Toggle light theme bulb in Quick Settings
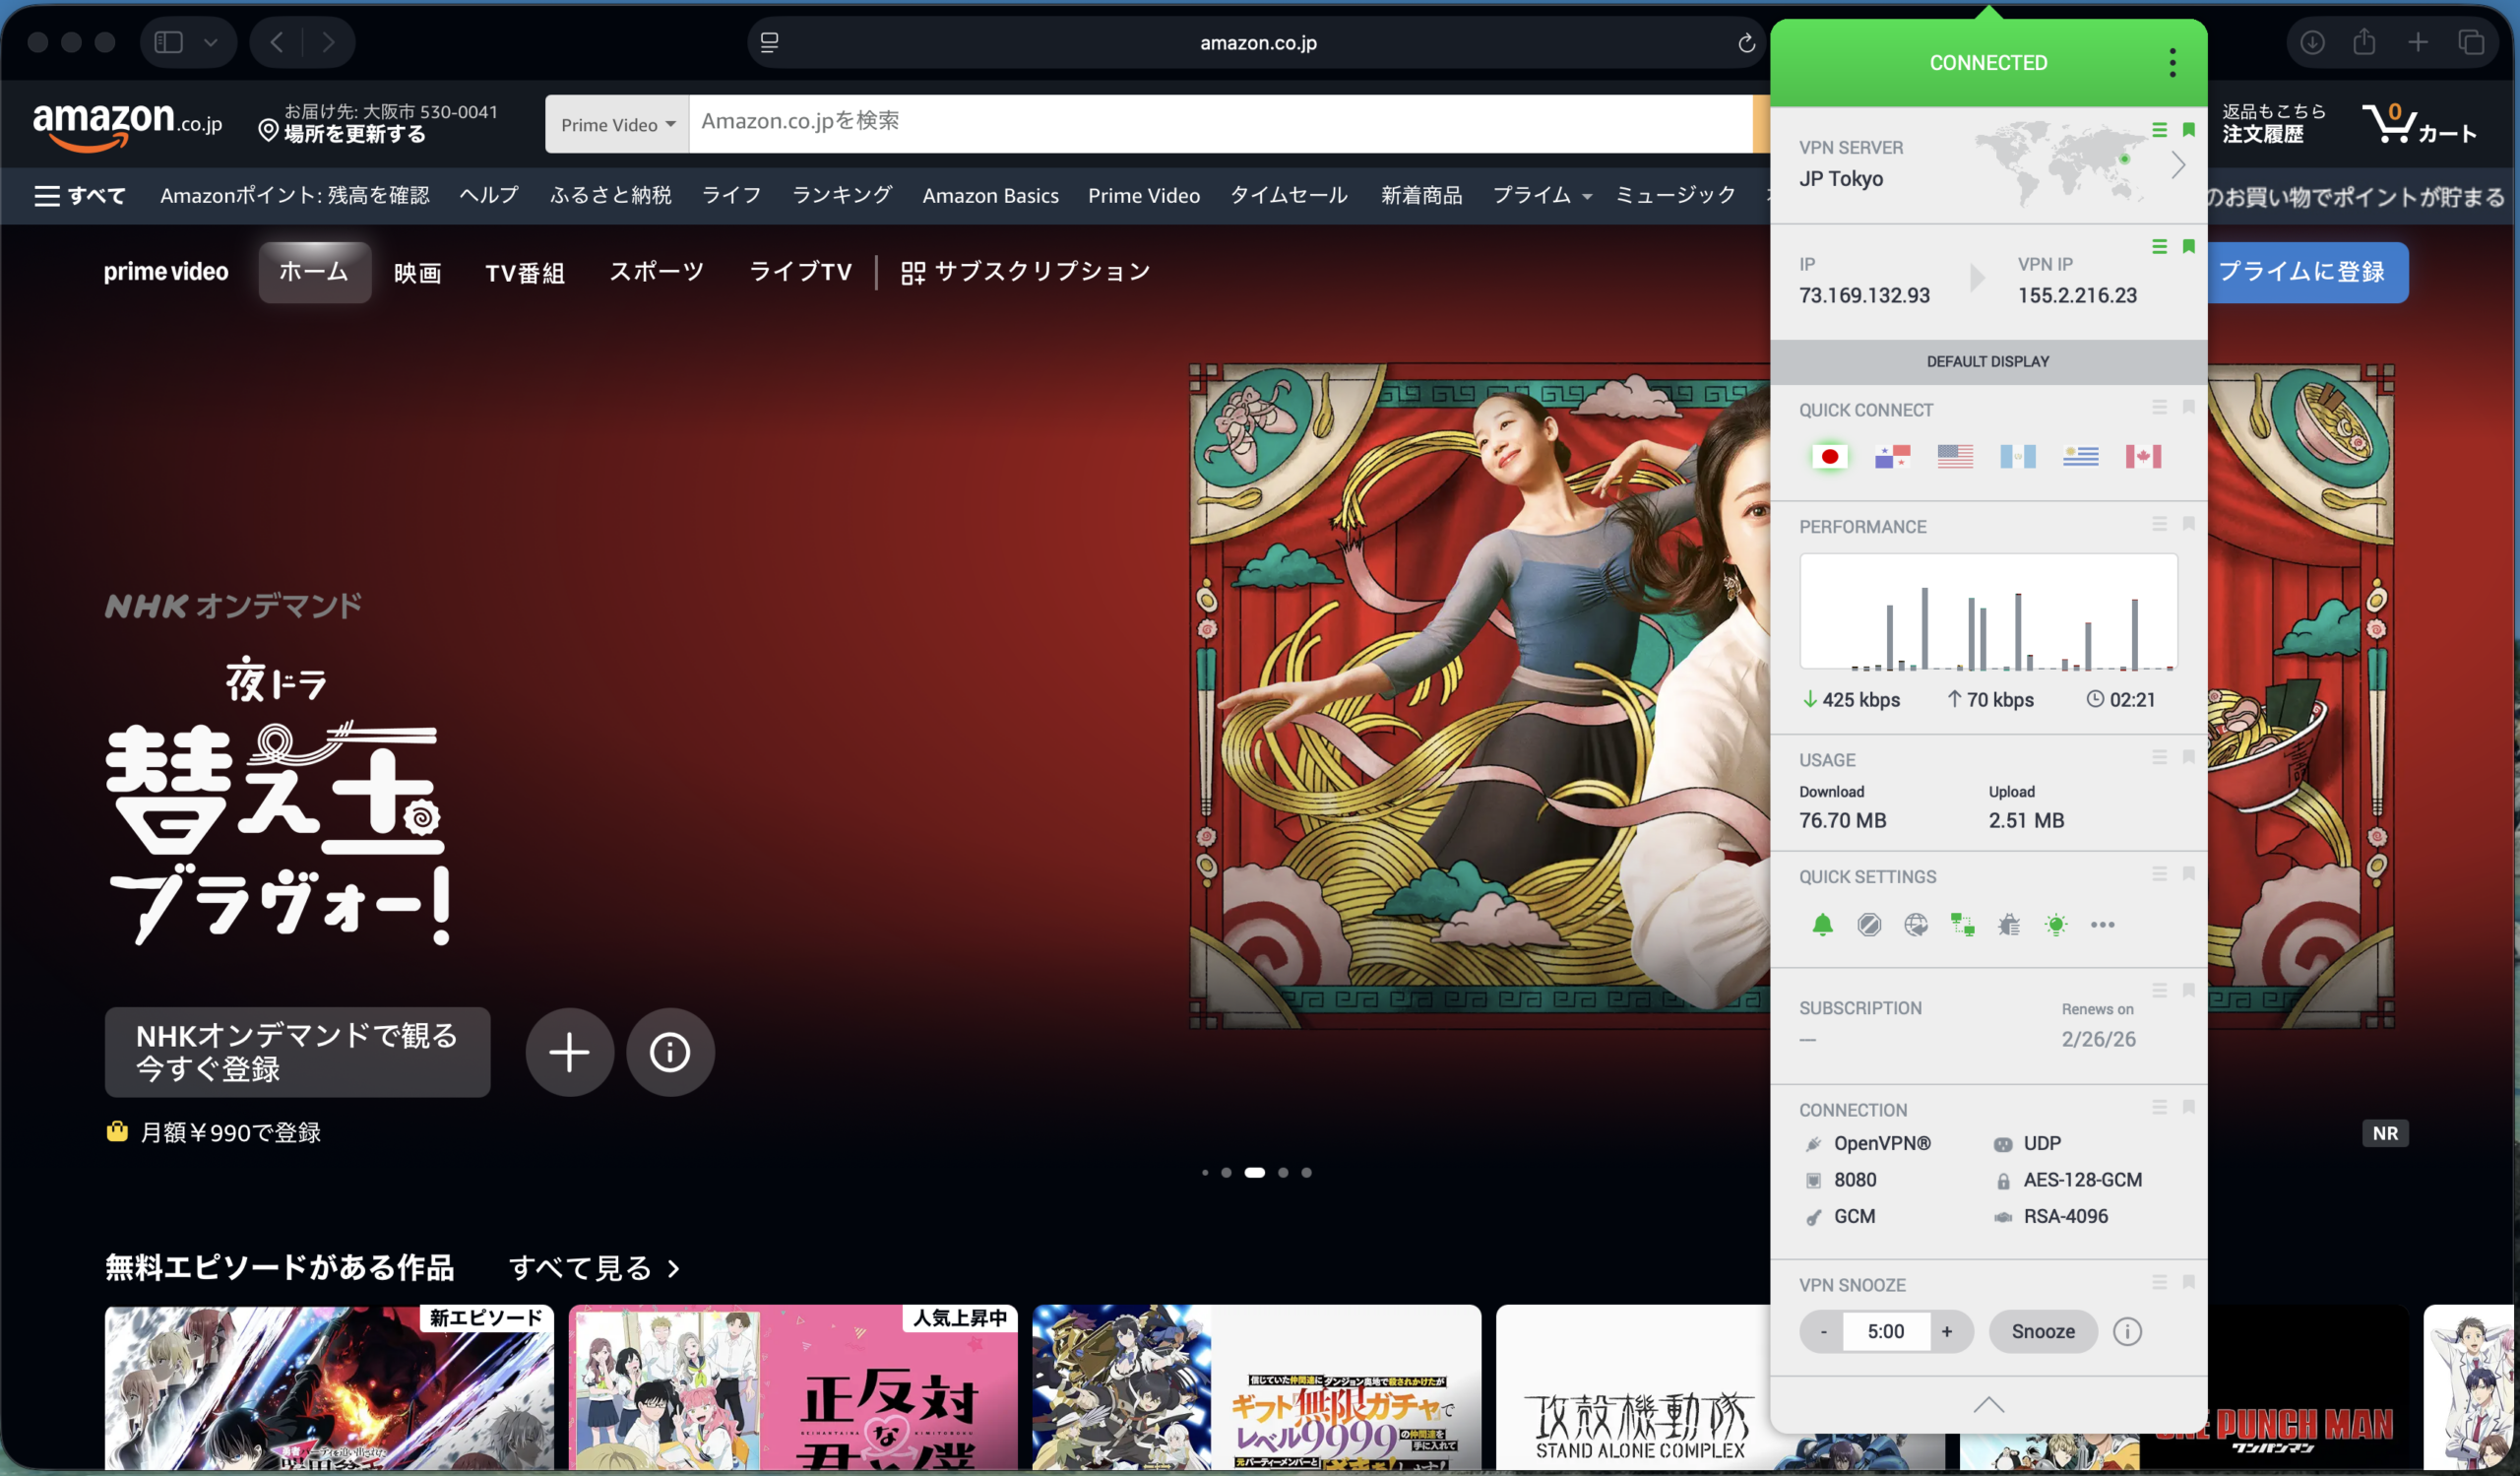This screenshot has height=1476, width=2520. 2055,925
